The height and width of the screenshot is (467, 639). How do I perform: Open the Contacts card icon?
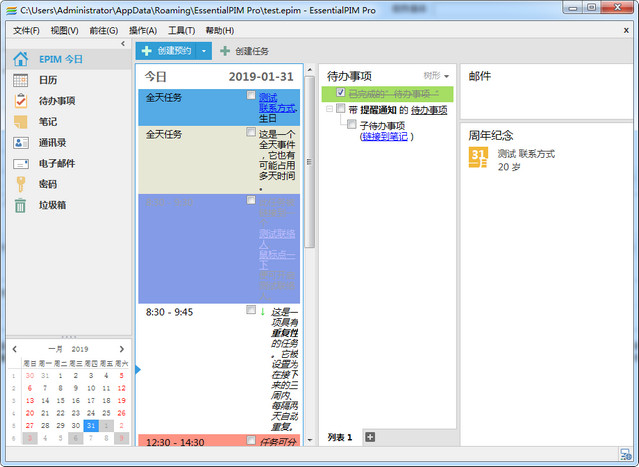tap(20, 143)
